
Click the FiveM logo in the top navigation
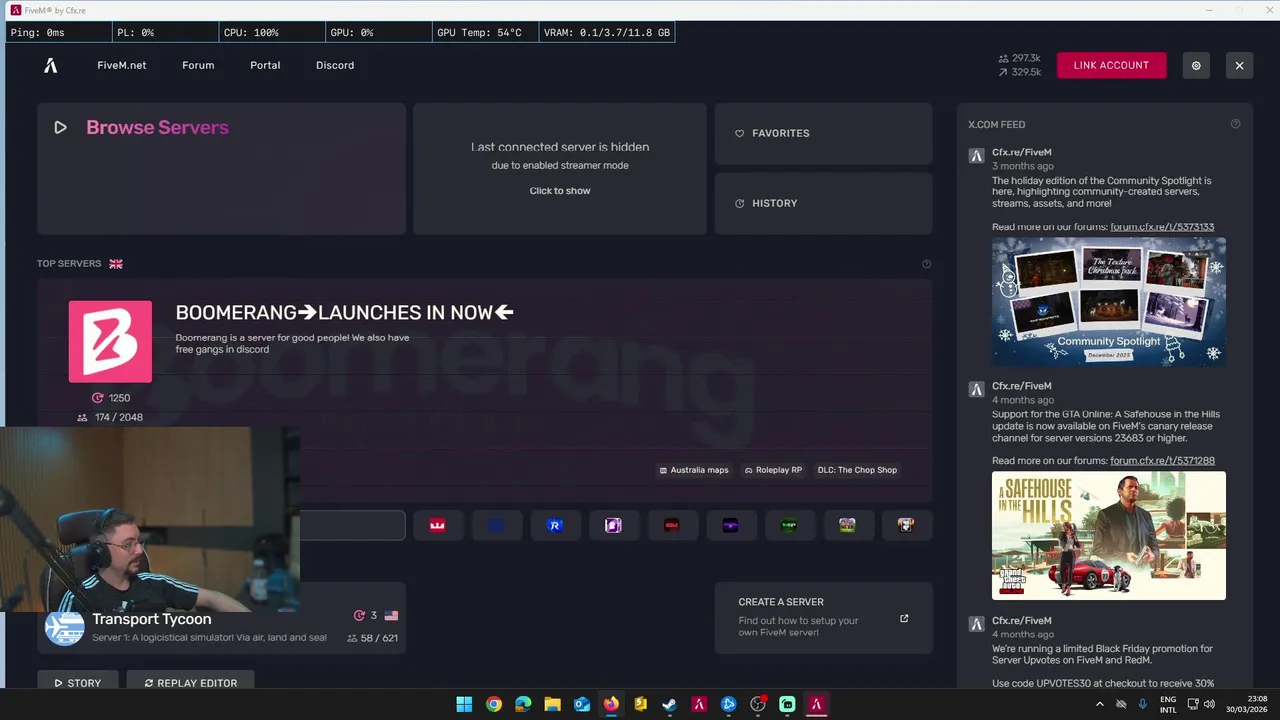[x=51, y=65]
